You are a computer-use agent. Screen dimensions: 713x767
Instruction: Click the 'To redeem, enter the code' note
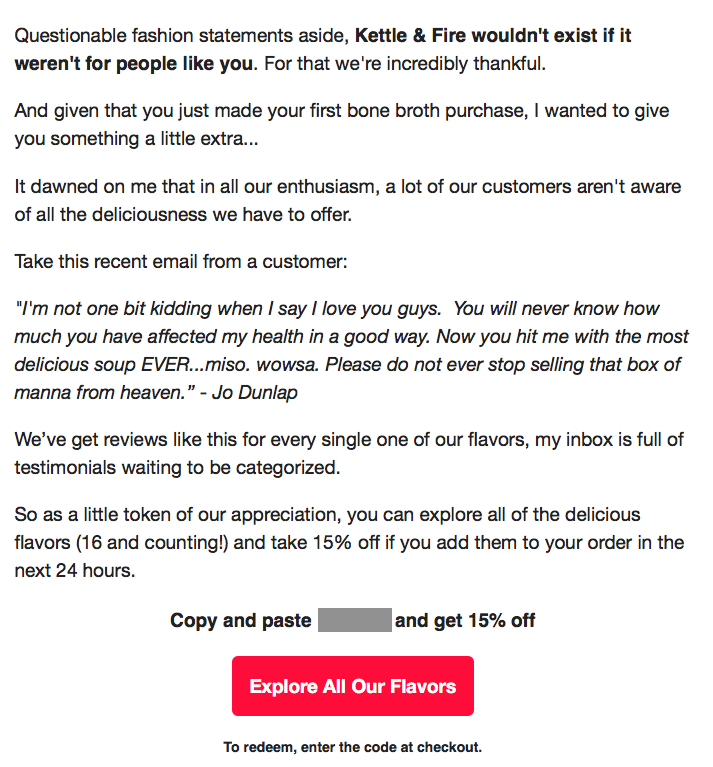353,747
